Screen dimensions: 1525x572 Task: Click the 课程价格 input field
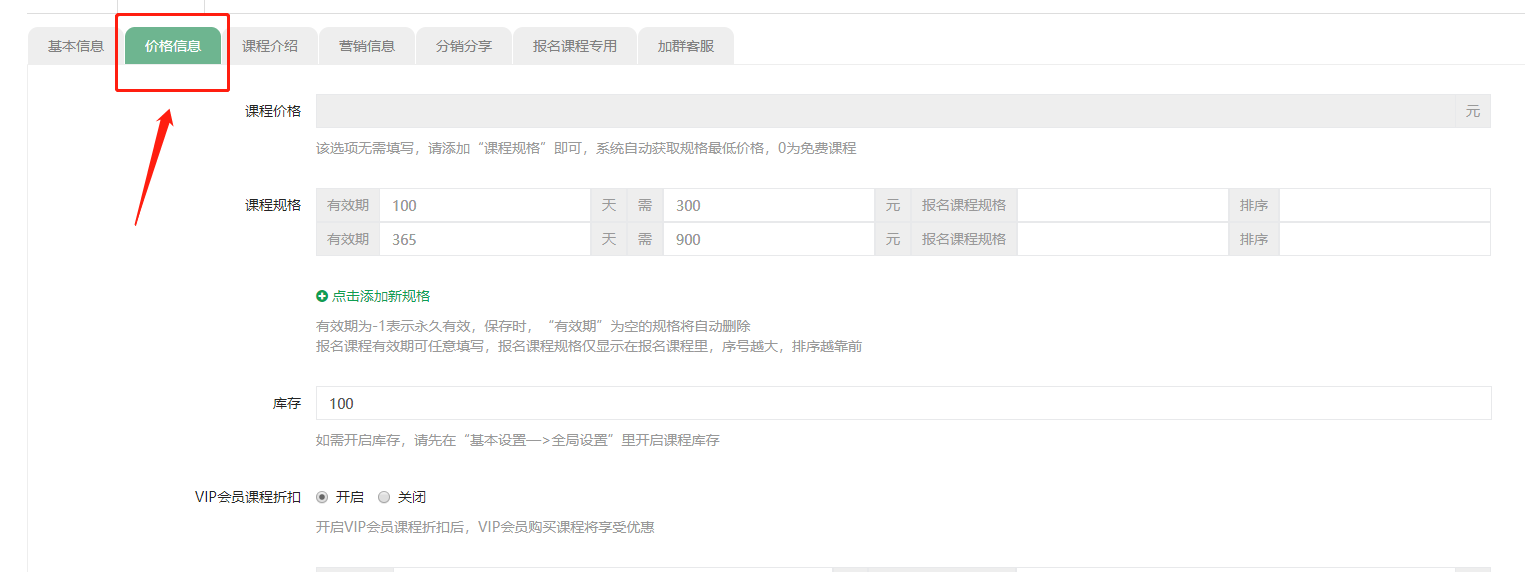(x=885, y=111)
